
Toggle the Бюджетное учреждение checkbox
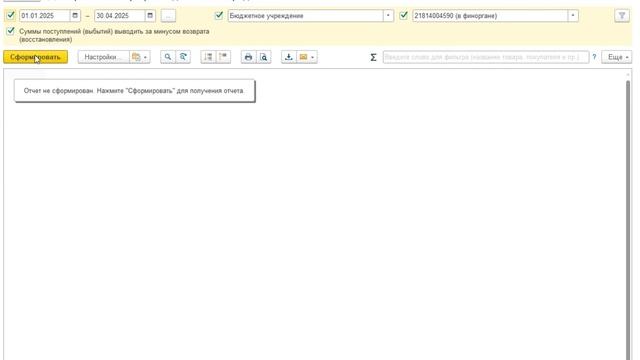point(219,16)
